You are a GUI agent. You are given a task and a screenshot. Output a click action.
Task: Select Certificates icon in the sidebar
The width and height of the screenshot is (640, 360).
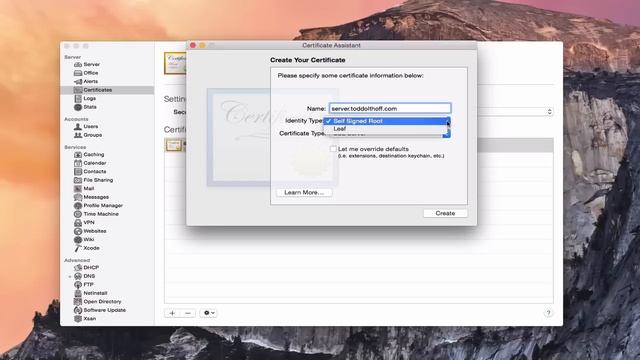(x=78, y=90)
